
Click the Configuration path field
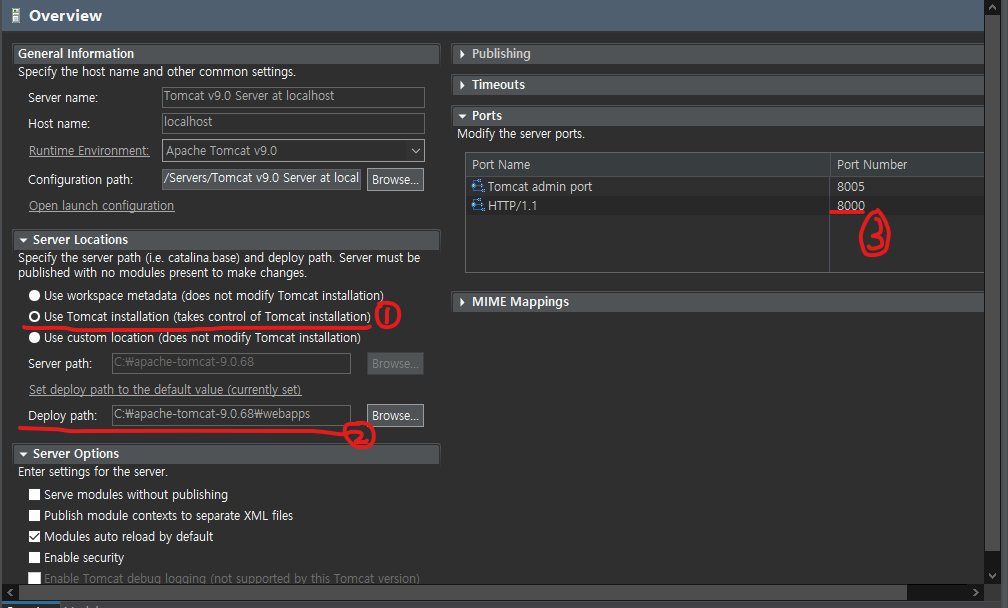click(262, 179)
